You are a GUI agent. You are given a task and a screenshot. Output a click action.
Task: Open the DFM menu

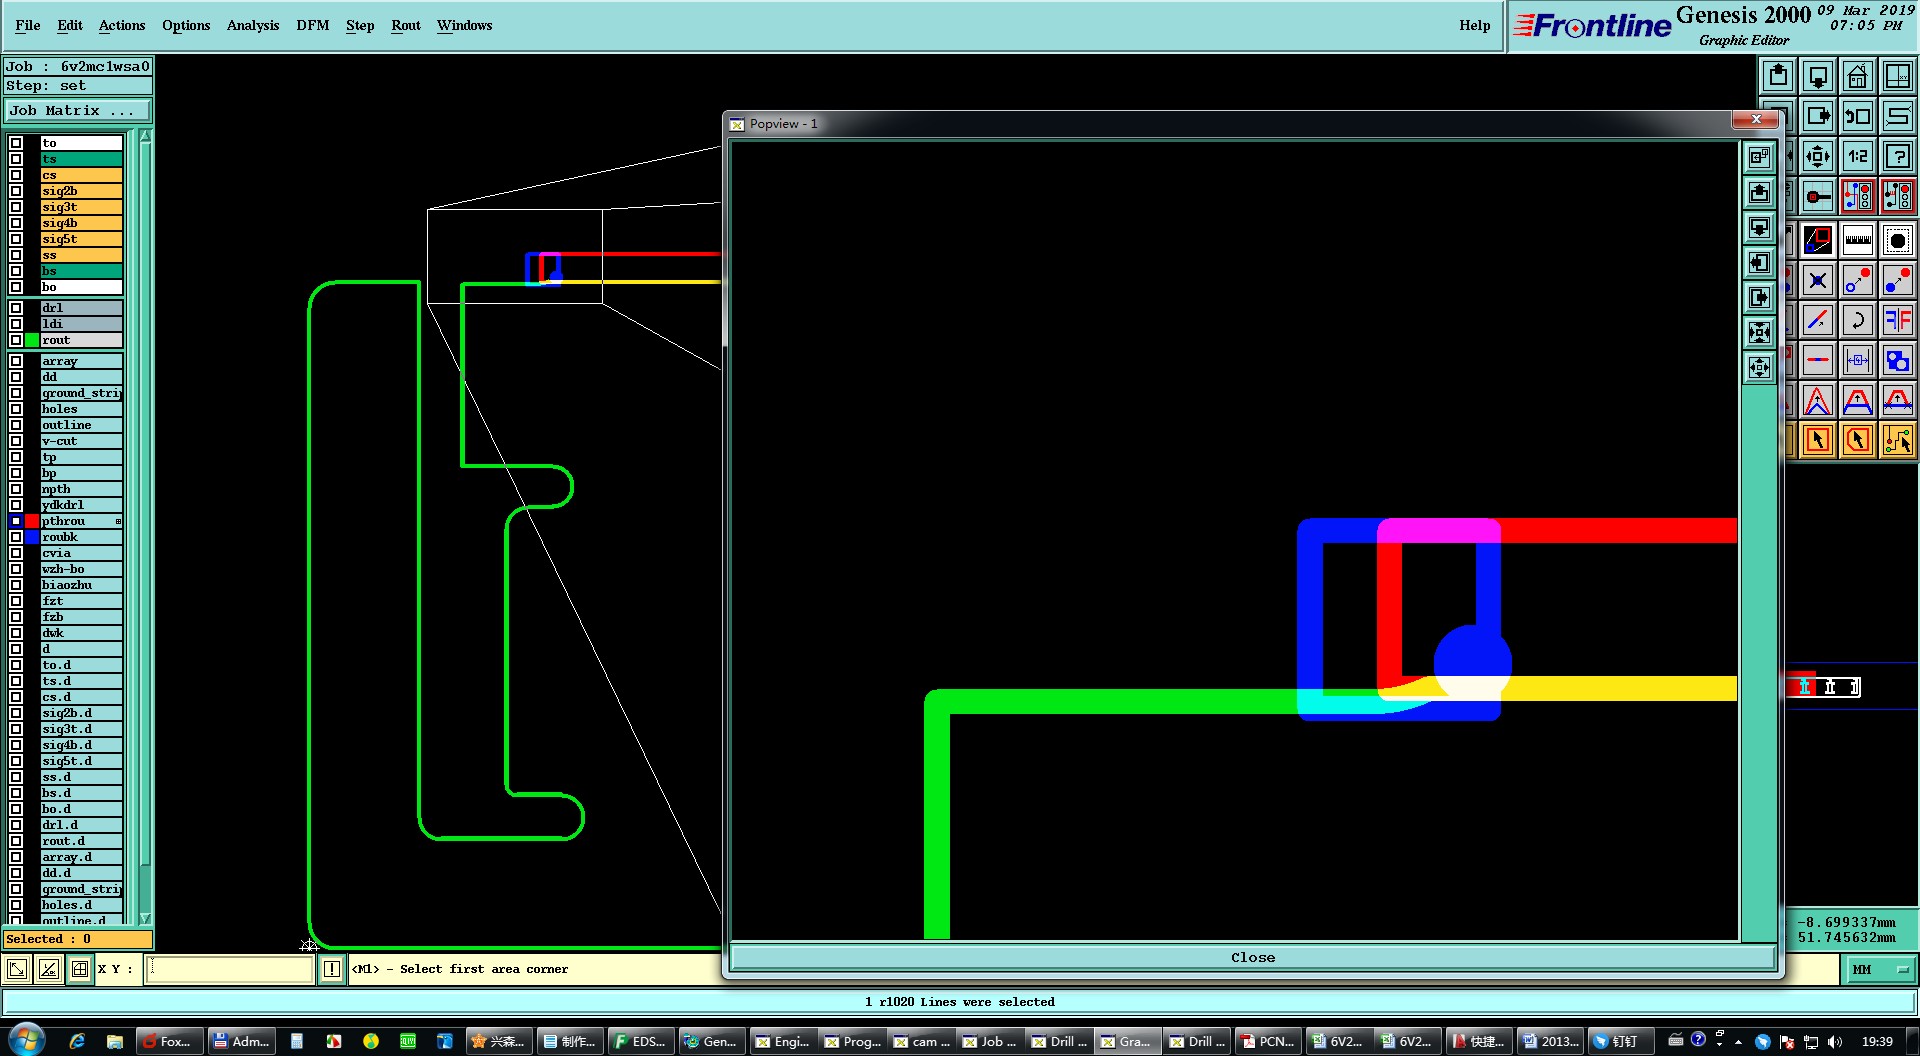click(313, 25)
